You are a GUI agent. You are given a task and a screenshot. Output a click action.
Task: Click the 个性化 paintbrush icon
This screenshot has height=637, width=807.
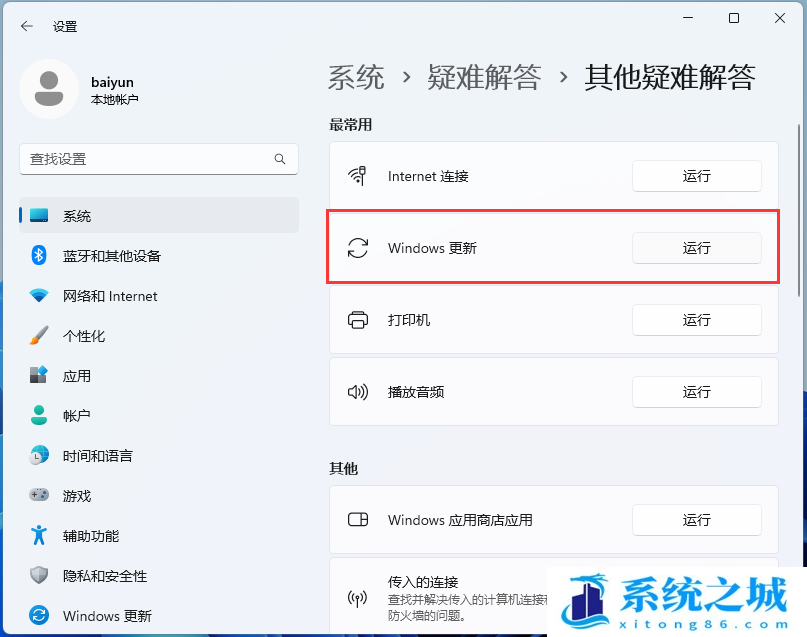[39, 335]
